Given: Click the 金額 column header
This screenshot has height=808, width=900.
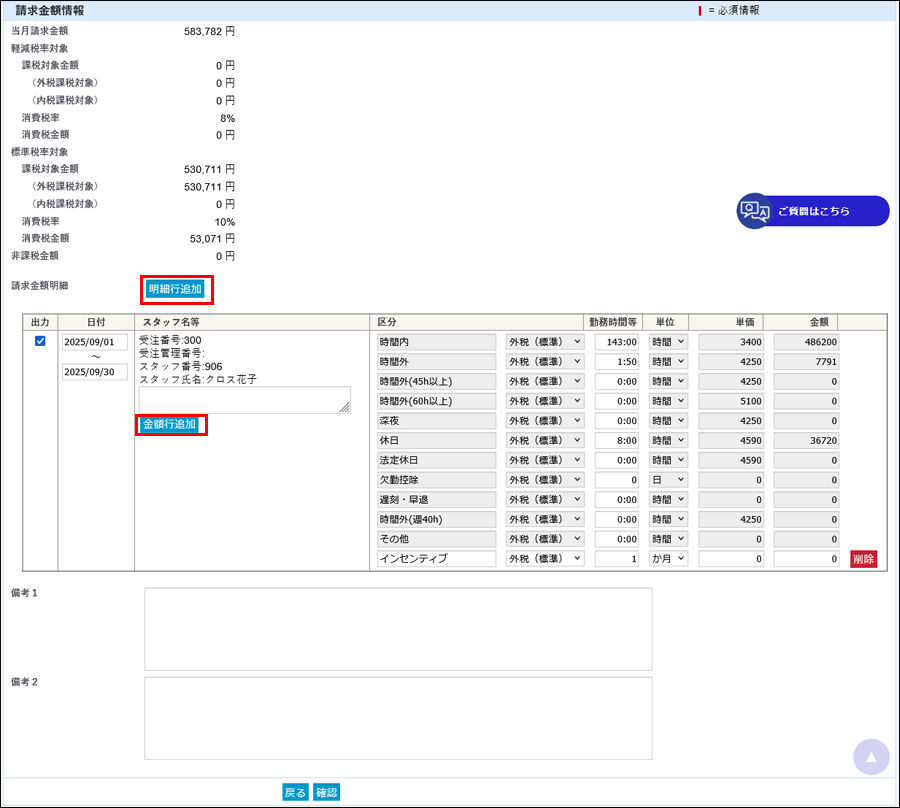Looking at the screenshot, I should pyautogui.click(x=818, y=322).
